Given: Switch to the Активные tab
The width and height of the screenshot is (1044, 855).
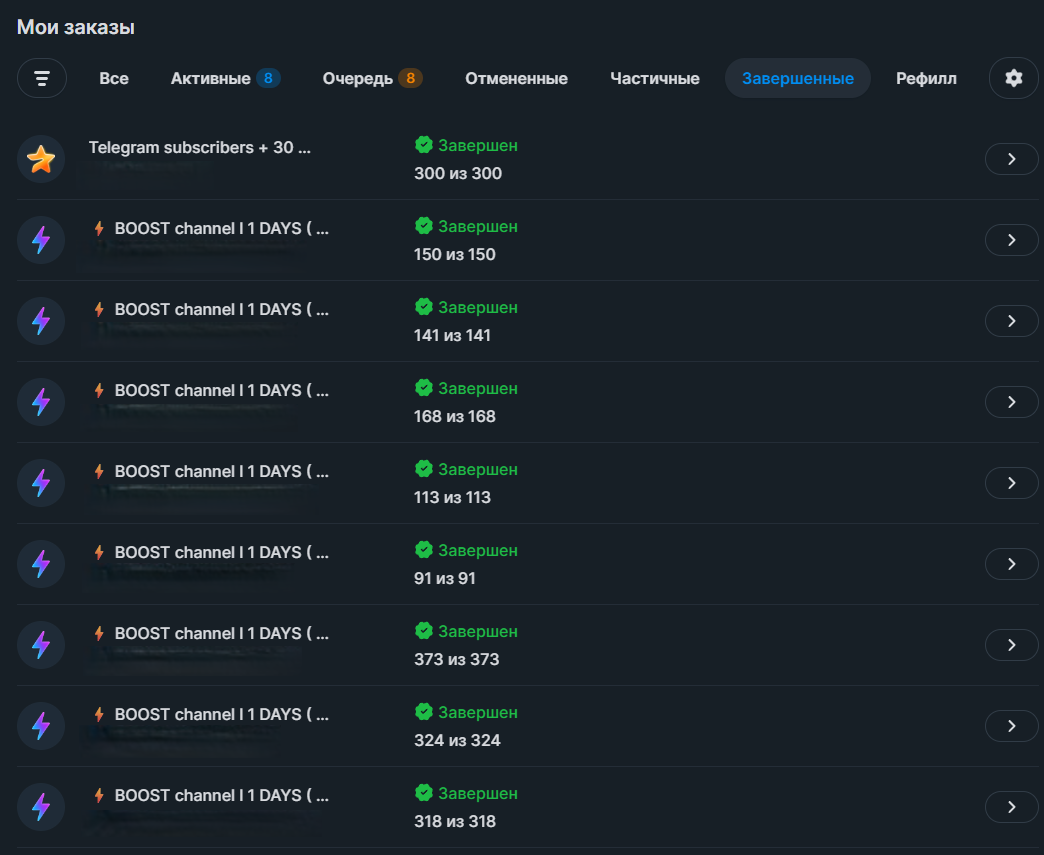Looking at the screenshot, I should pyautogui.click(x=225, y=79).
